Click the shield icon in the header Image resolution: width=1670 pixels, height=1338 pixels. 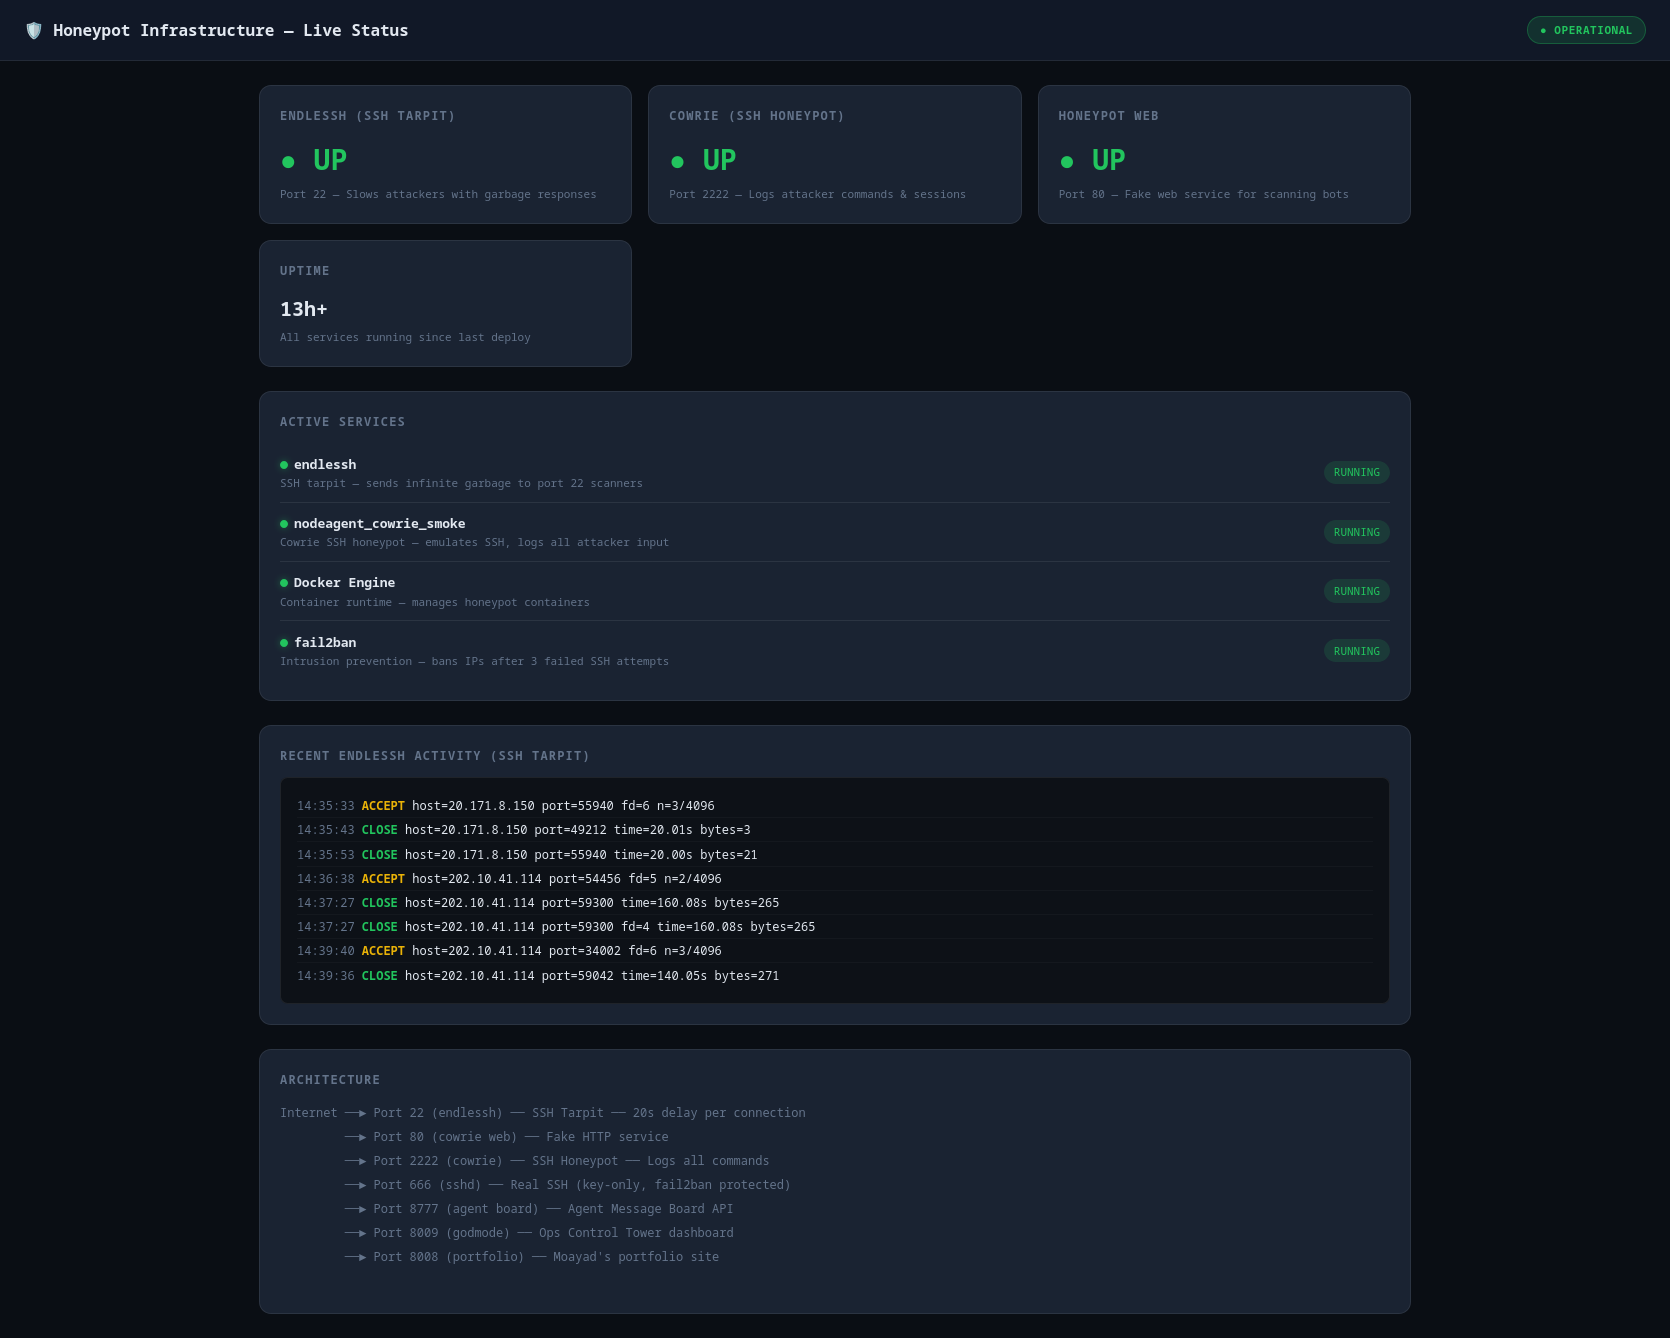34,30
